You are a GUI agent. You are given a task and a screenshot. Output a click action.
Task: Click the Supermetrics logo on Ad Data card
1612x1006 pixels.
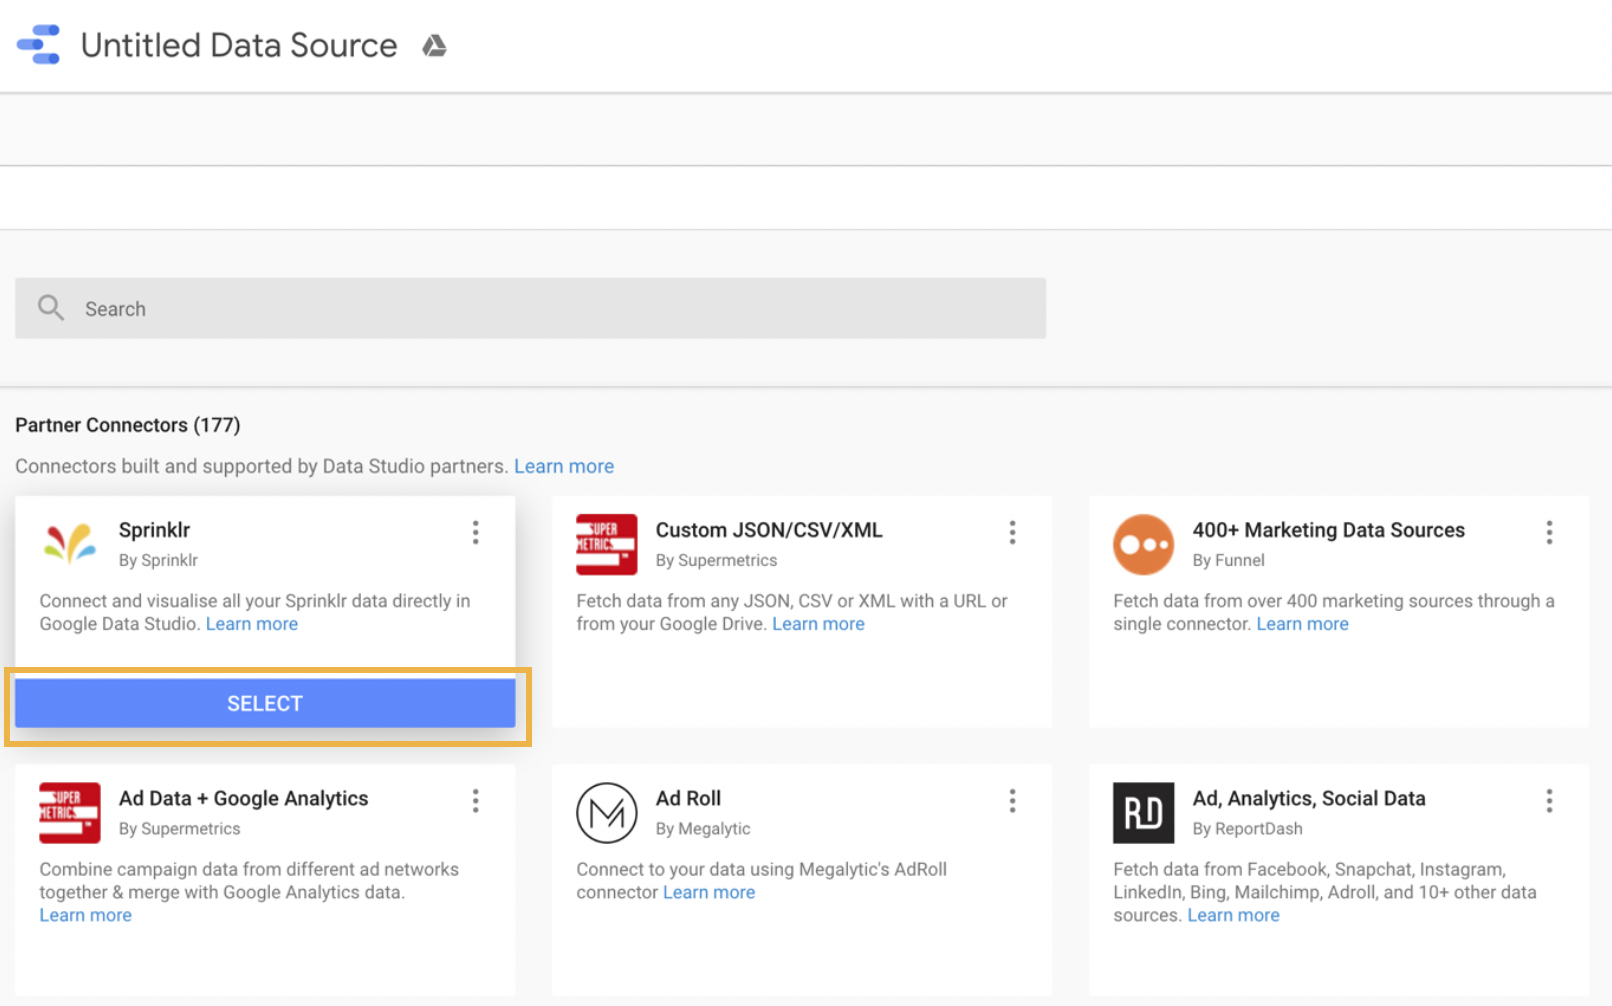click(x=70, y=813)
